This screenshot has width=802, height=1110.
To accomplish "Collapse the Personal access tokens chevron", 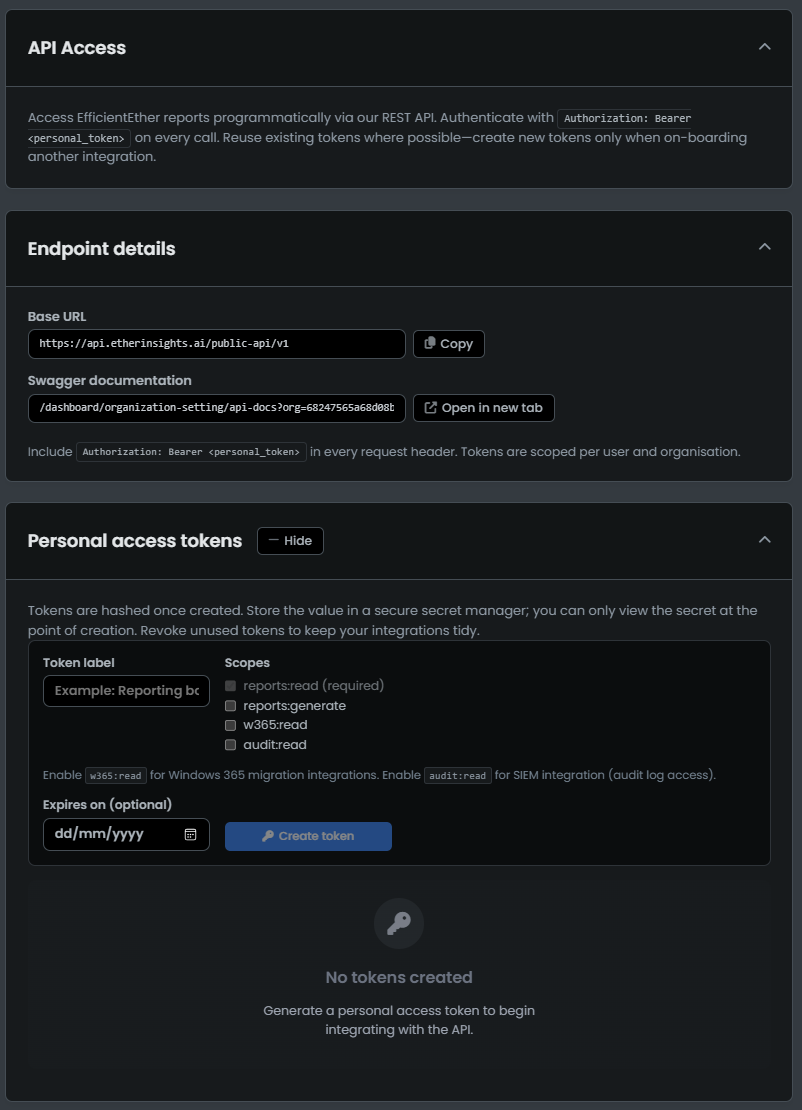I will point(764,540).
